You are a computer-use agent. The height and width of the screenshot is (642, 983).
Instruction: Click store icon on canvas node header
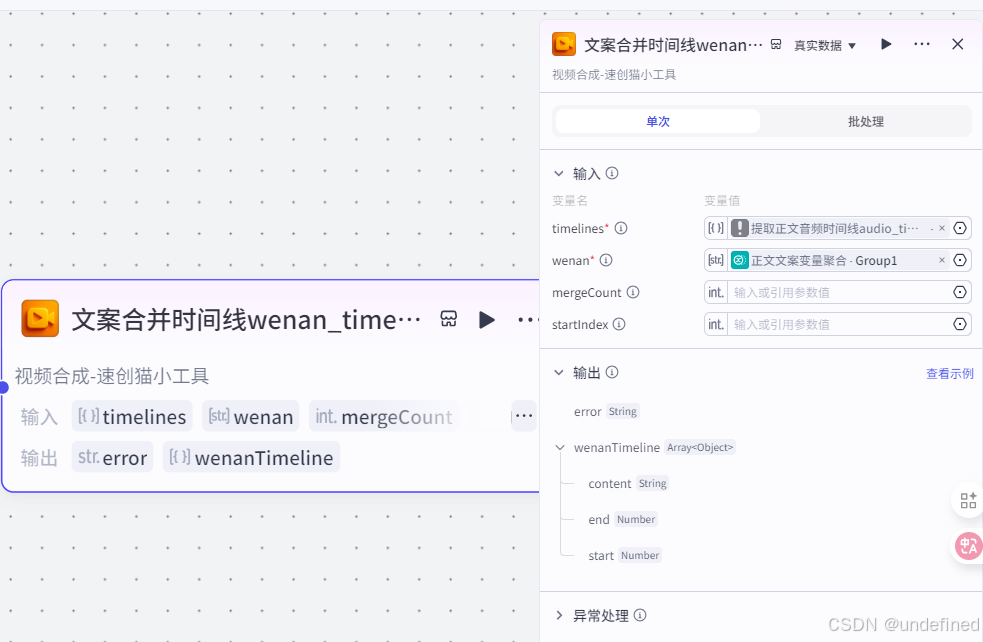449,319
